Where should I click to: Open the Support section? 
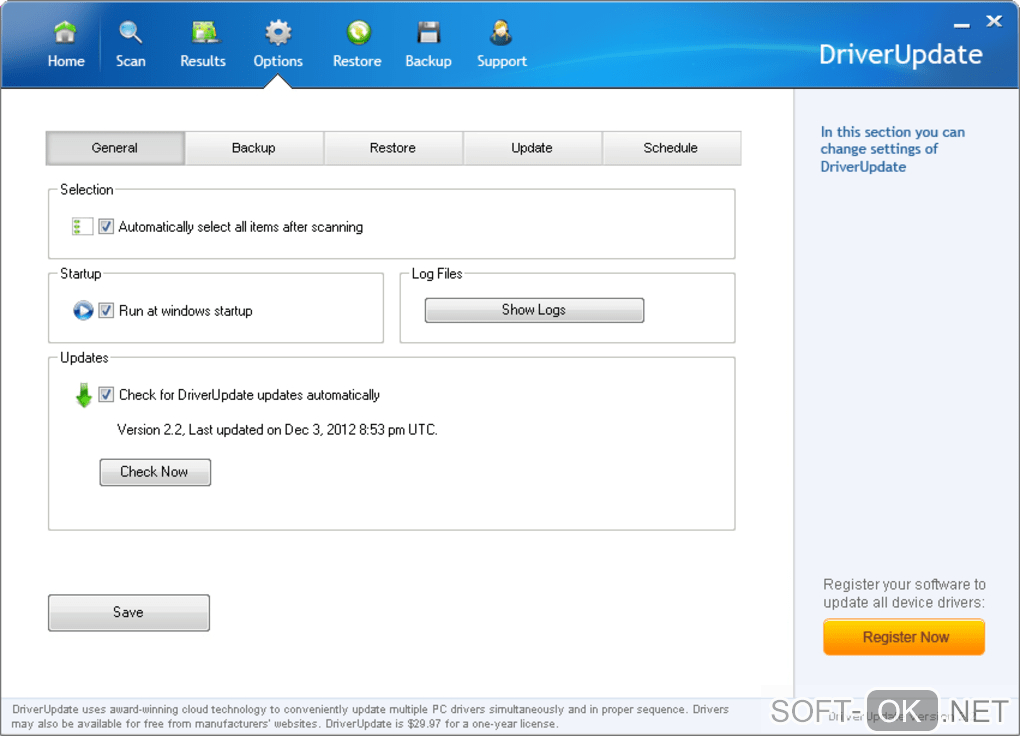click(502, 44)
